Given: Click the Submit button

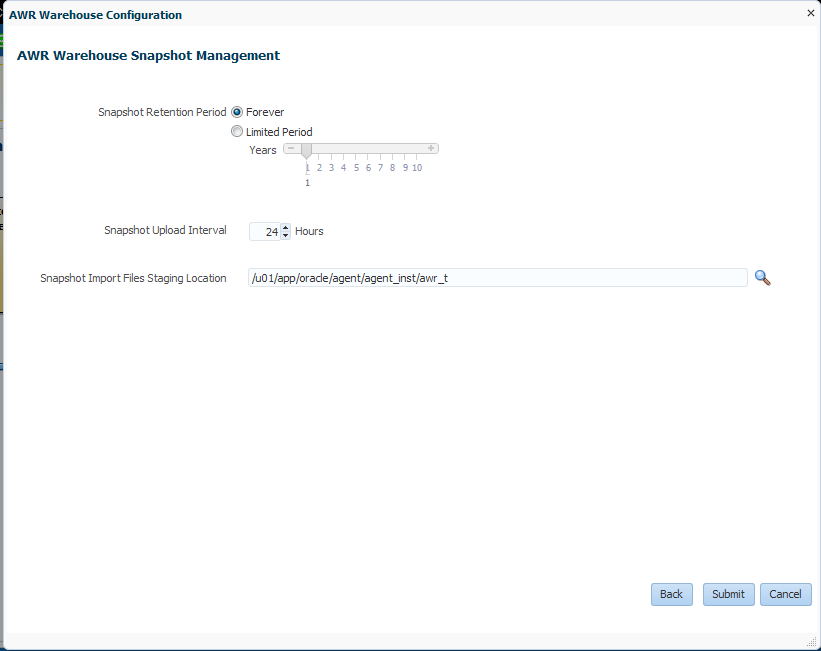Looking at the screenshot, I should click(728, 594).
